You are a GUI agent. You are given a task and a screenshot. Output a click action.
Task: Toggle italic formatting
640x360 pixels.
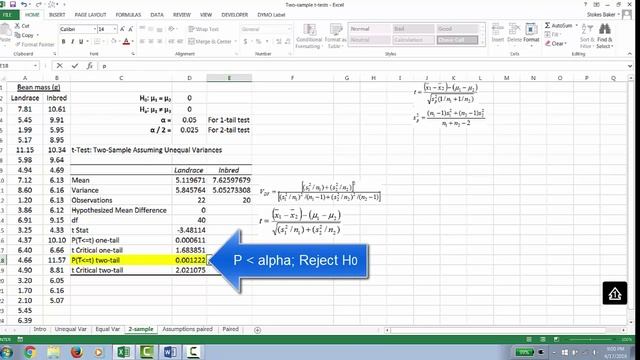72,41
